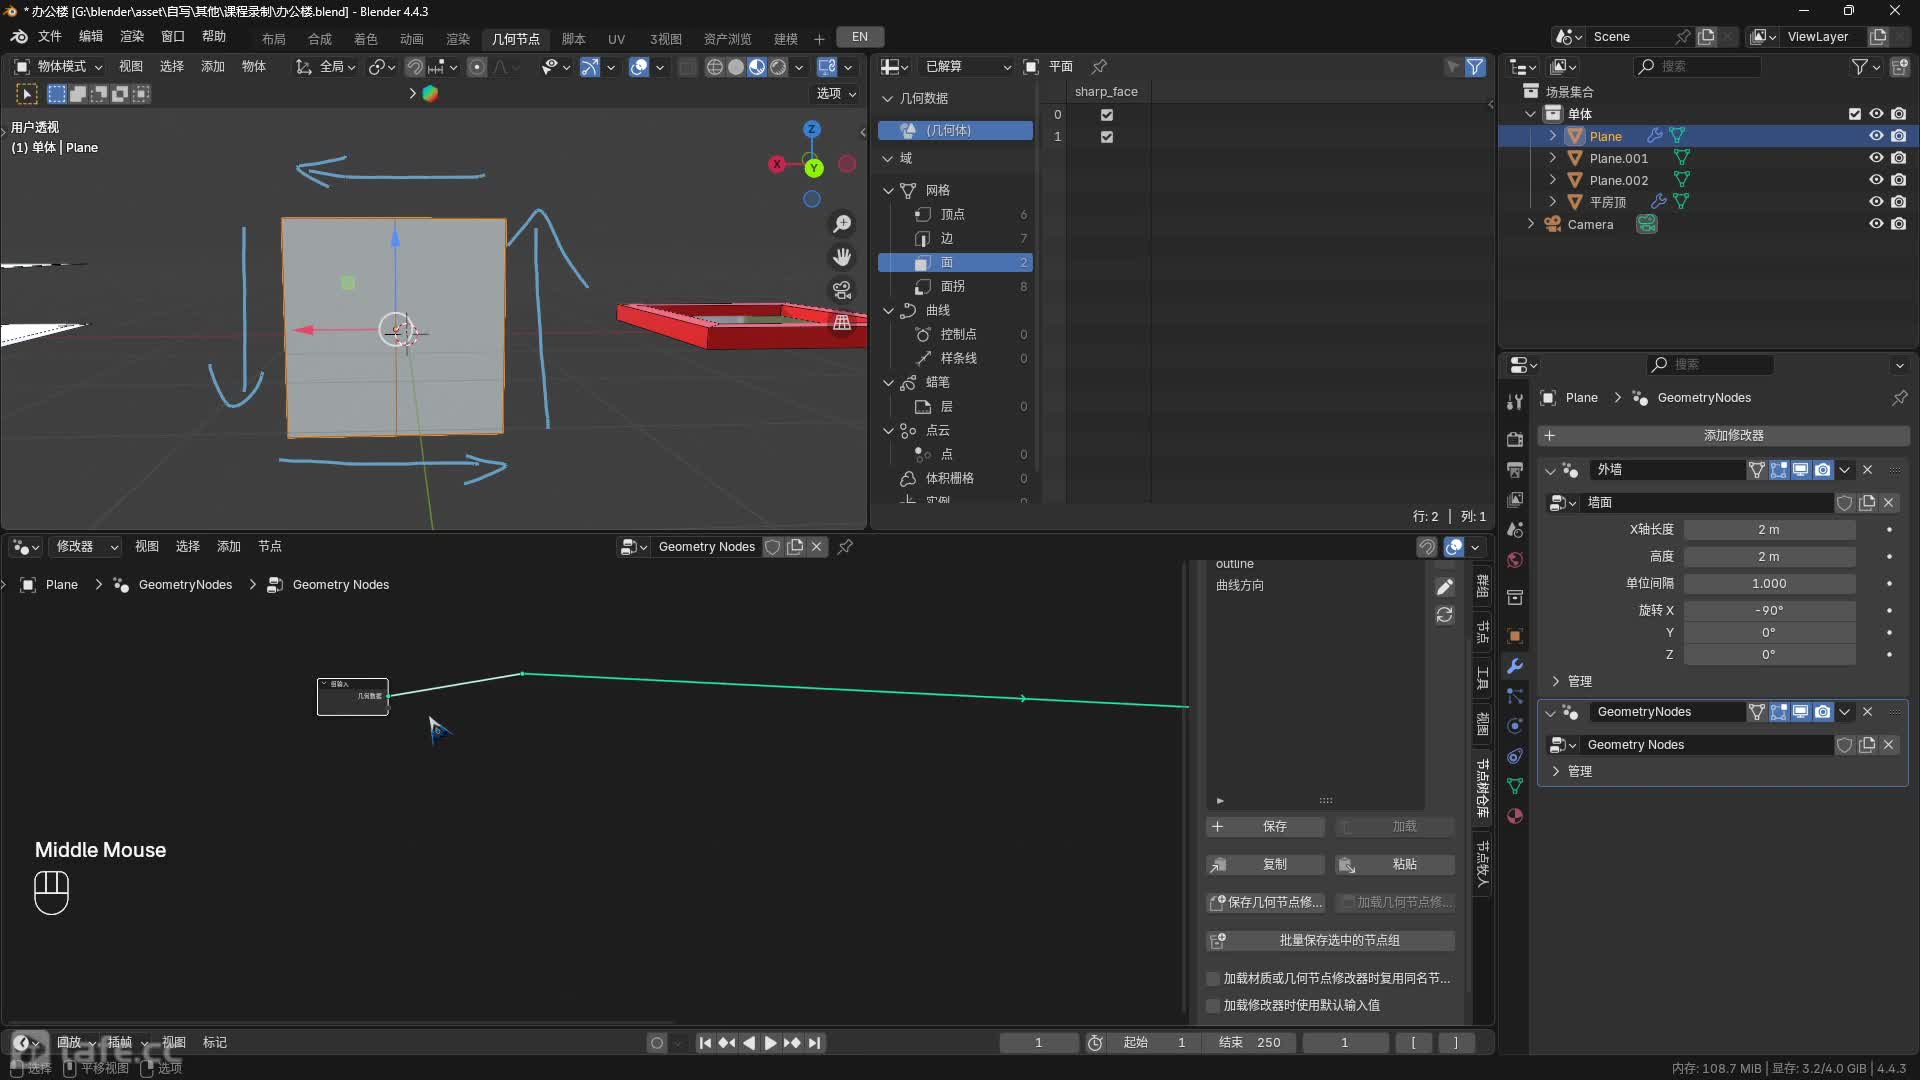
Task: Pin the Geometry Nodes node tree
Action: pyautogui.click(x=845, y=547)
